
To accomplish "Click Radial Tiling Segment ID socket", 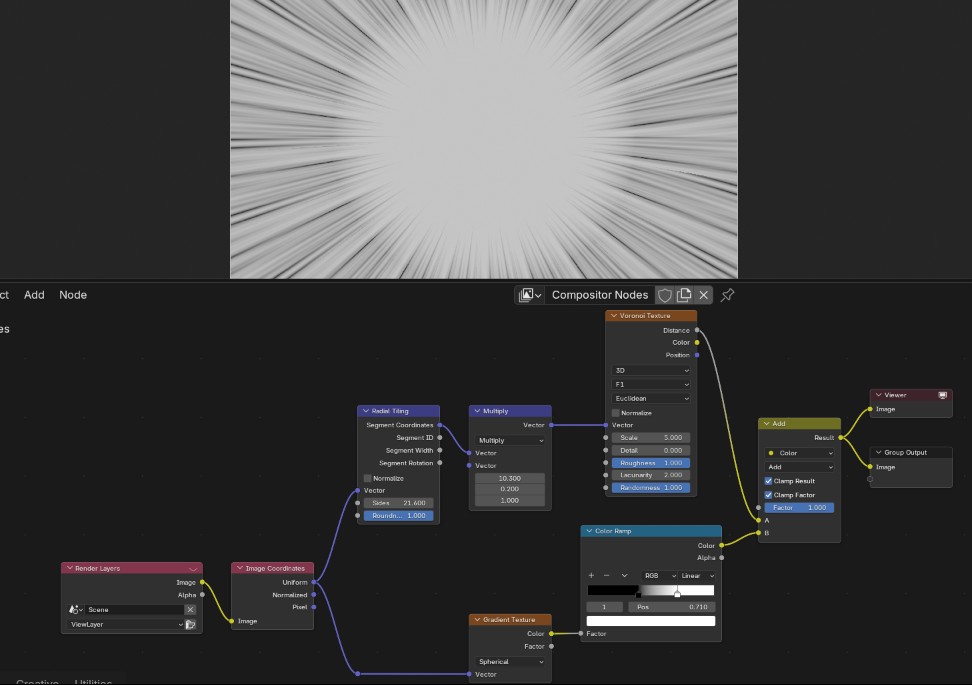I will tap(440, 438).
